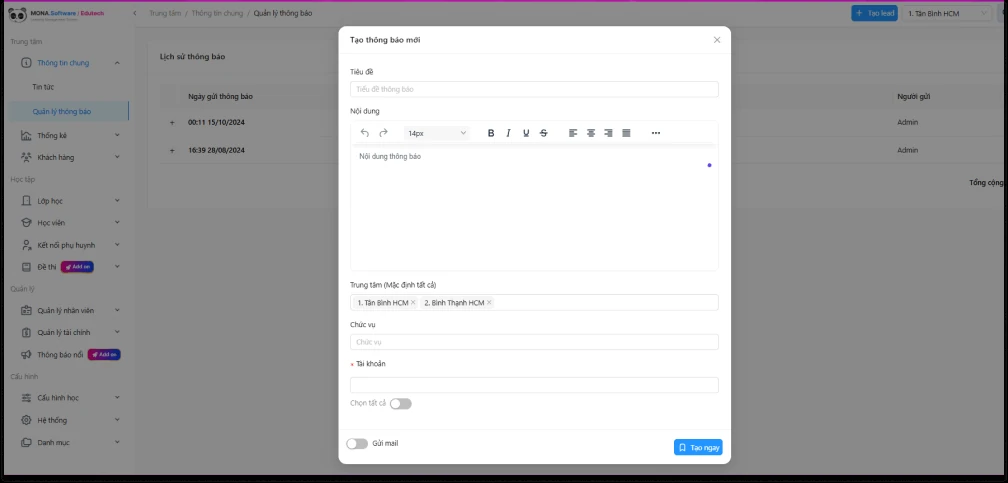Click the Kết nối phụ huynh icon
The width and height of the screenshot is (1008, 483).
click(26, 245)
